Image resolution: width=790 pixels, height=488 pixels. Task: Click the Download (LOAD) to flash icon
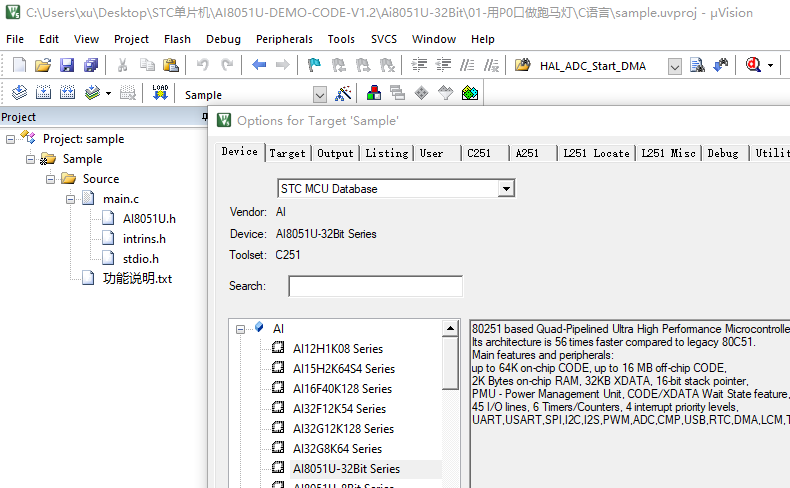point(160,93)
